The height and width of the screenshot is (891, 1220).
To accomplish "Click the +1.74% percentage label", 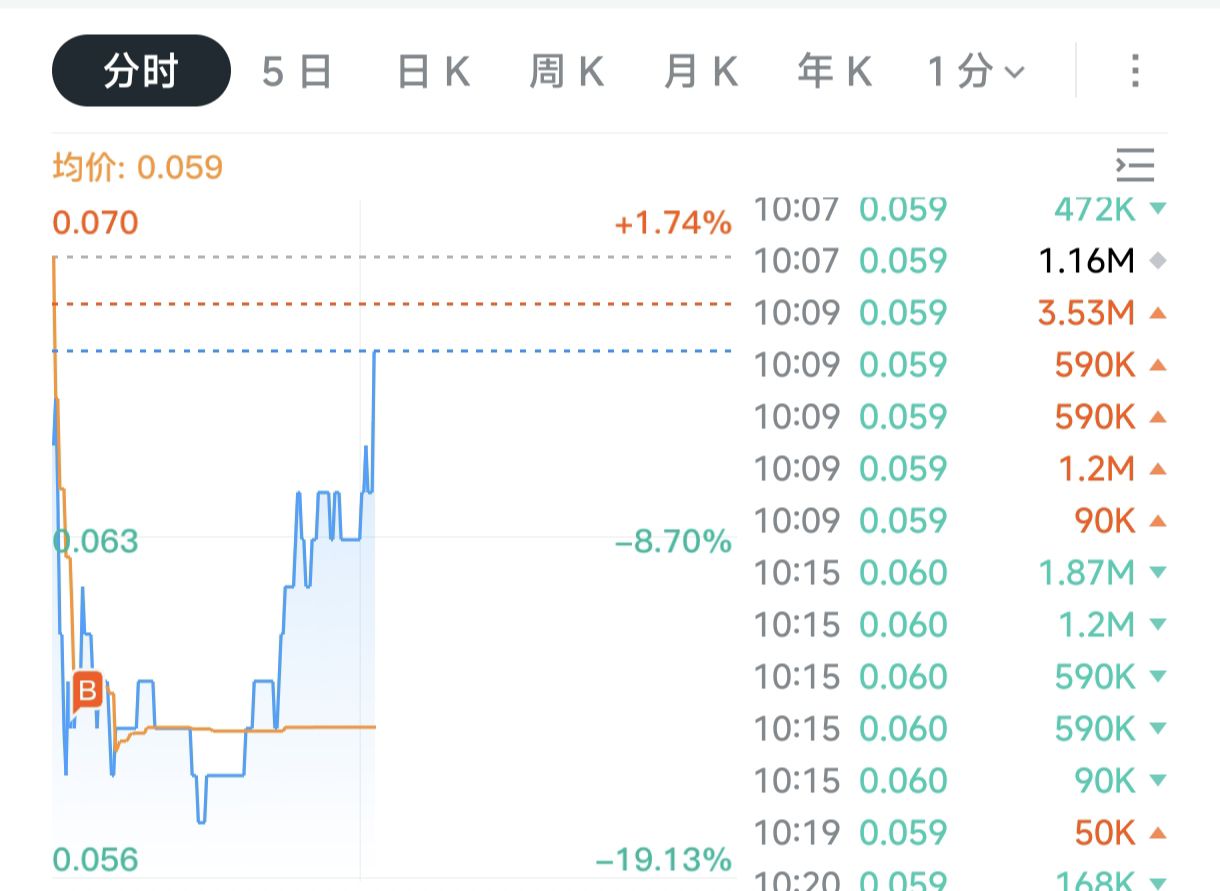I will coord(673,223).
